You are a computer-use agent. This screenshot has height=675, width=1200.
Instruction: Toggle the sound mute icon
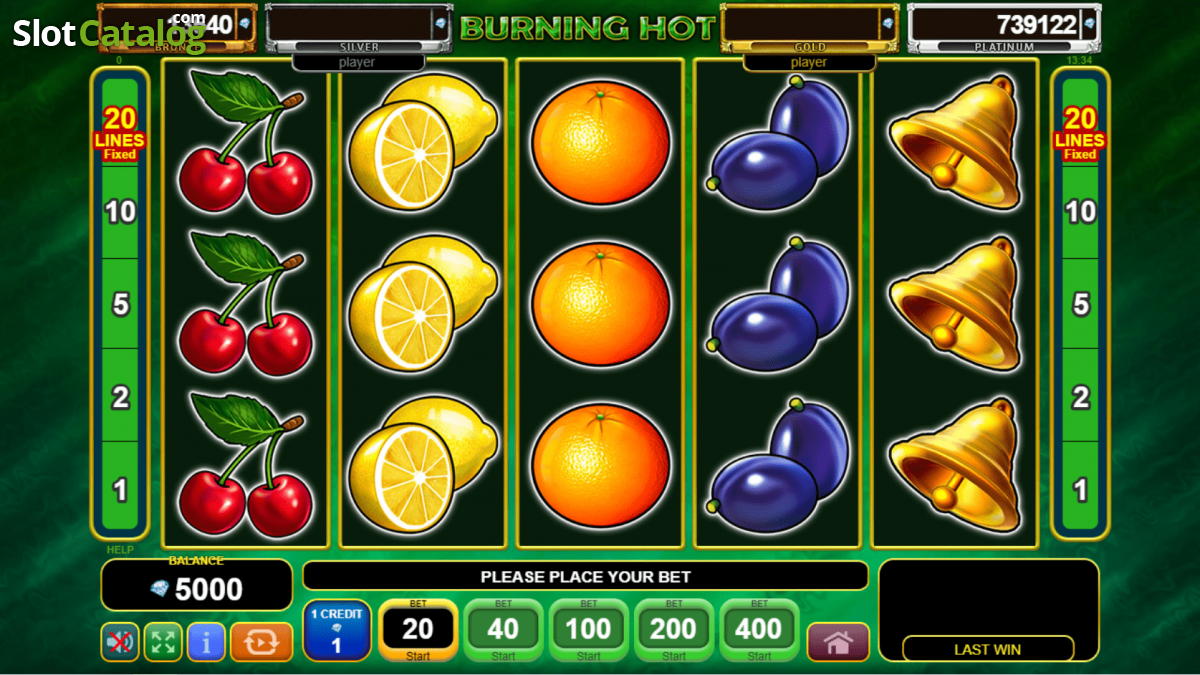[x=120, y=642]
